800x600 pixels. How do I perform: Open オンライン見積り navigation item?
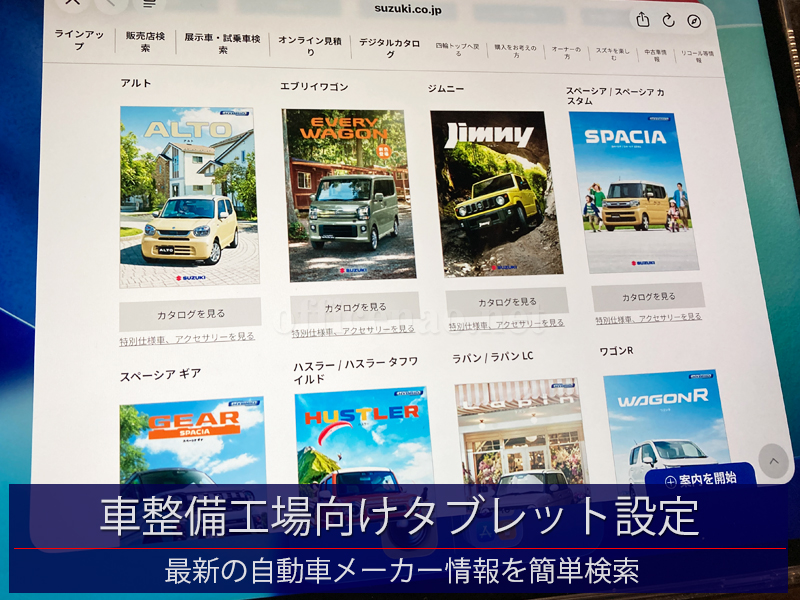(309, 46)
